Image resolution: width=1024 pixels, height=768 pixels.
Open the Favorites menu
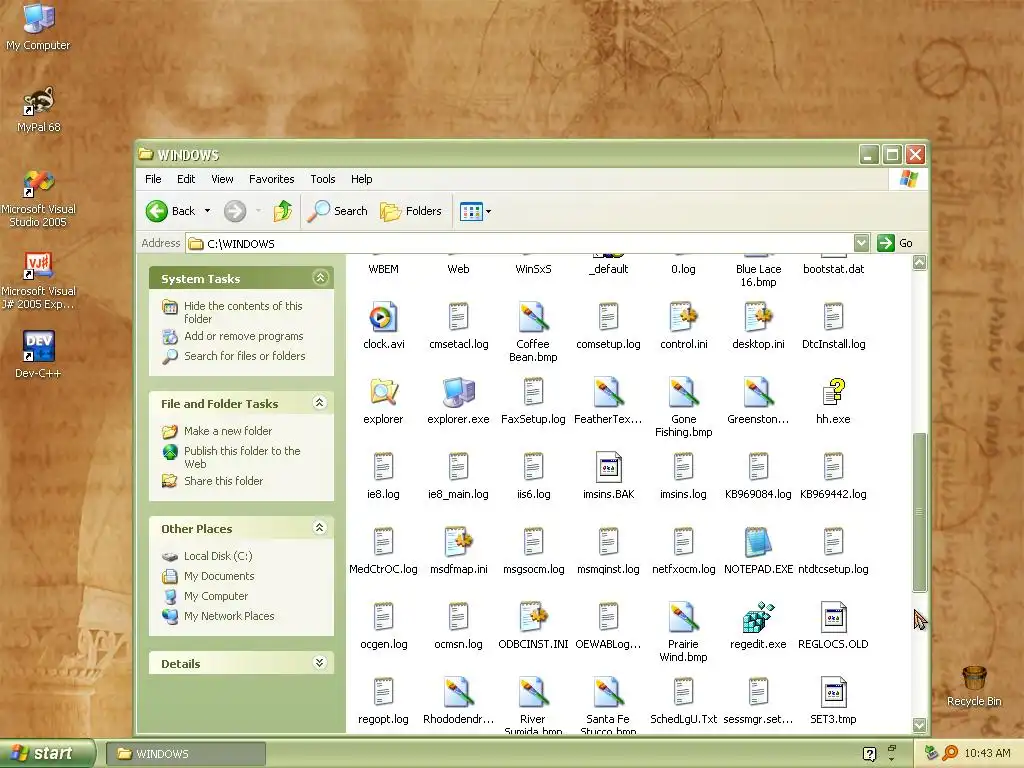pos(272,179)
